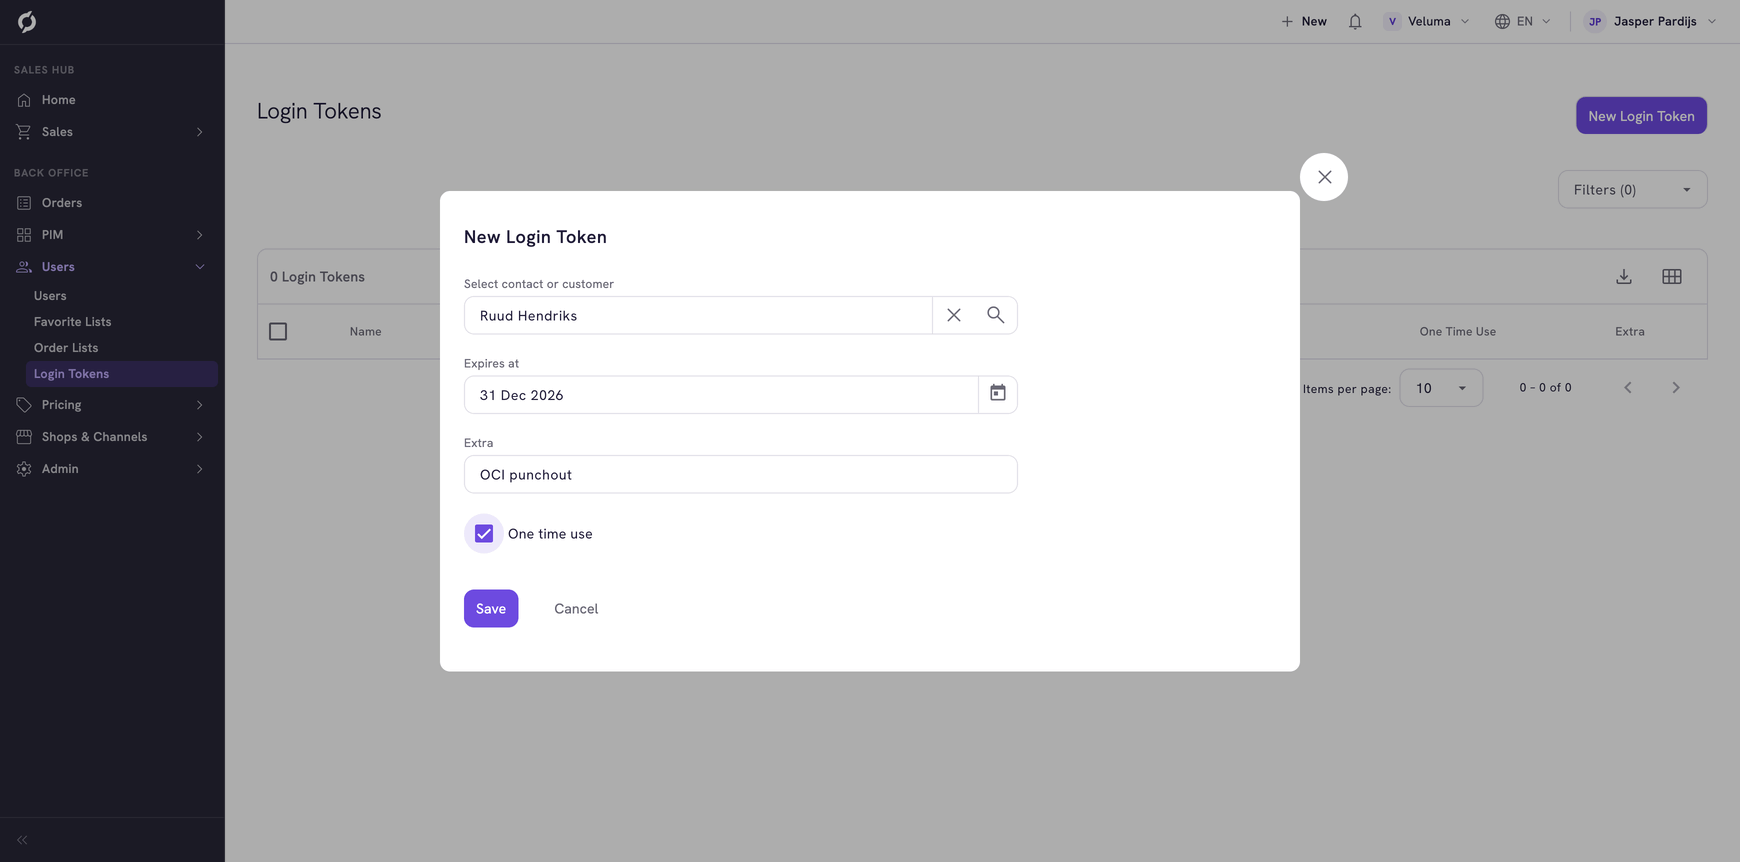The width and height of the screenshot is (1740, 862).
Task: Click the Sales cart icon
Action: [24, 132]
